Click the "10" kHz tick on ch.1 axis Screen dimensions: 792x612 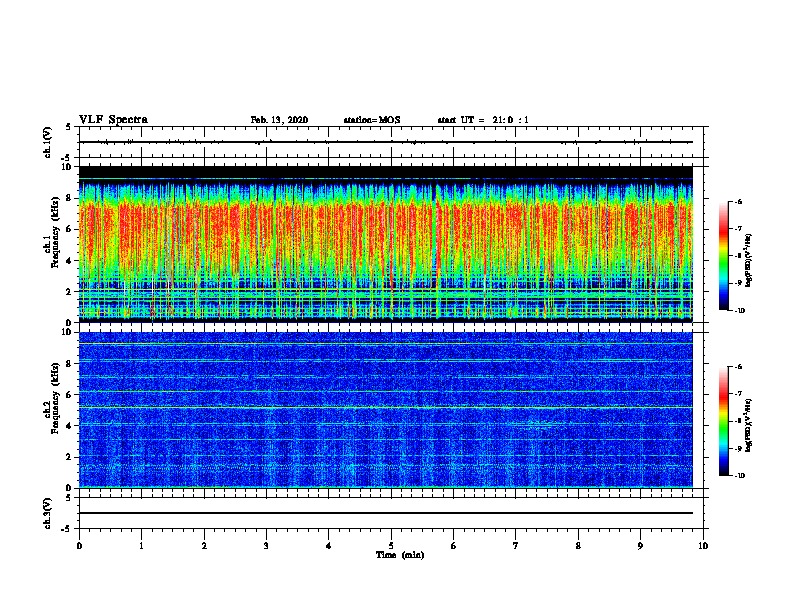pos(68,167)
